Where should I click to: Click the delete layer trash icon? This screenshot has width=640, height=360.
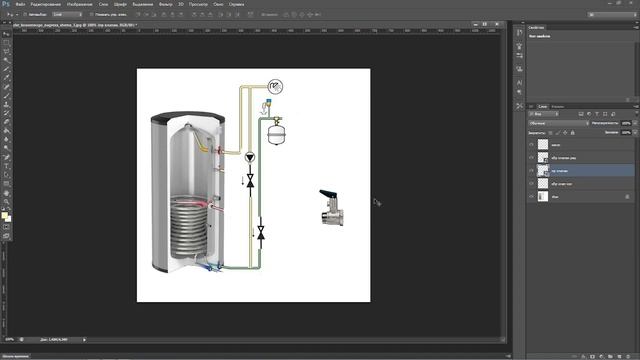(629, 357)
